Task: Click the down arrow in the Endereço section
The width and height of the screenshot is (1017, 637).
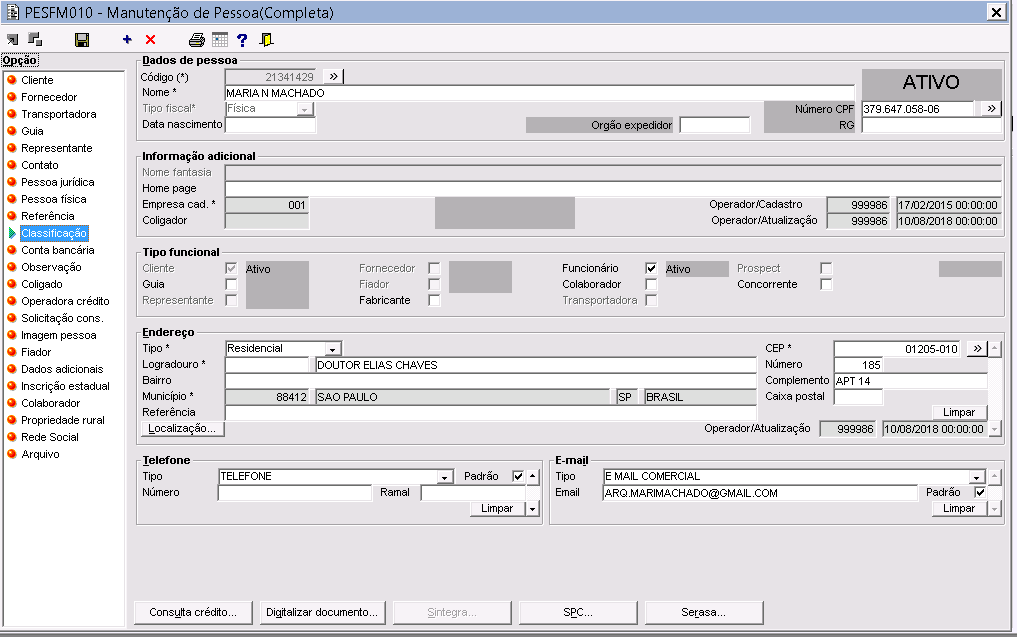Action: 994,429
